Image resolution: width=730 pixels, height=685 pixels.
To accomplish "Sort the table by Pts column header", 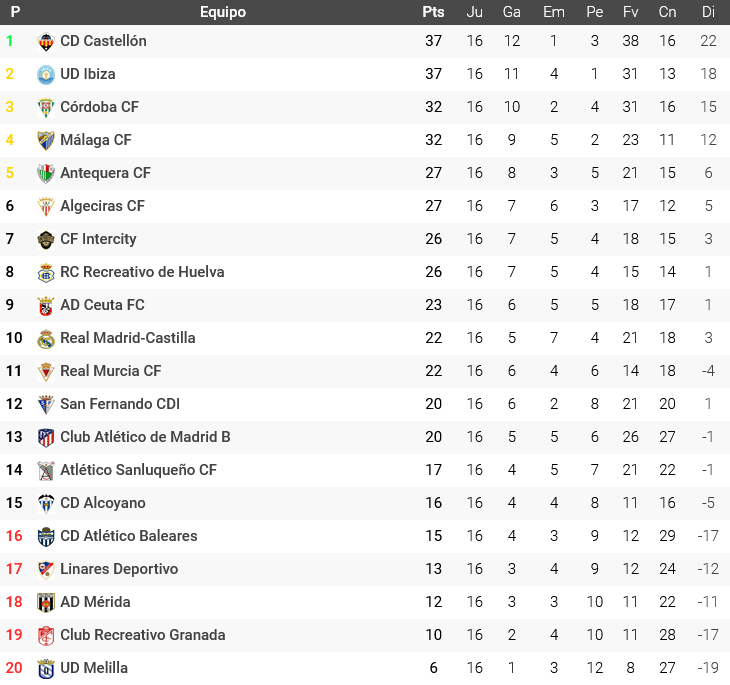I will click(x=433, y=12).
